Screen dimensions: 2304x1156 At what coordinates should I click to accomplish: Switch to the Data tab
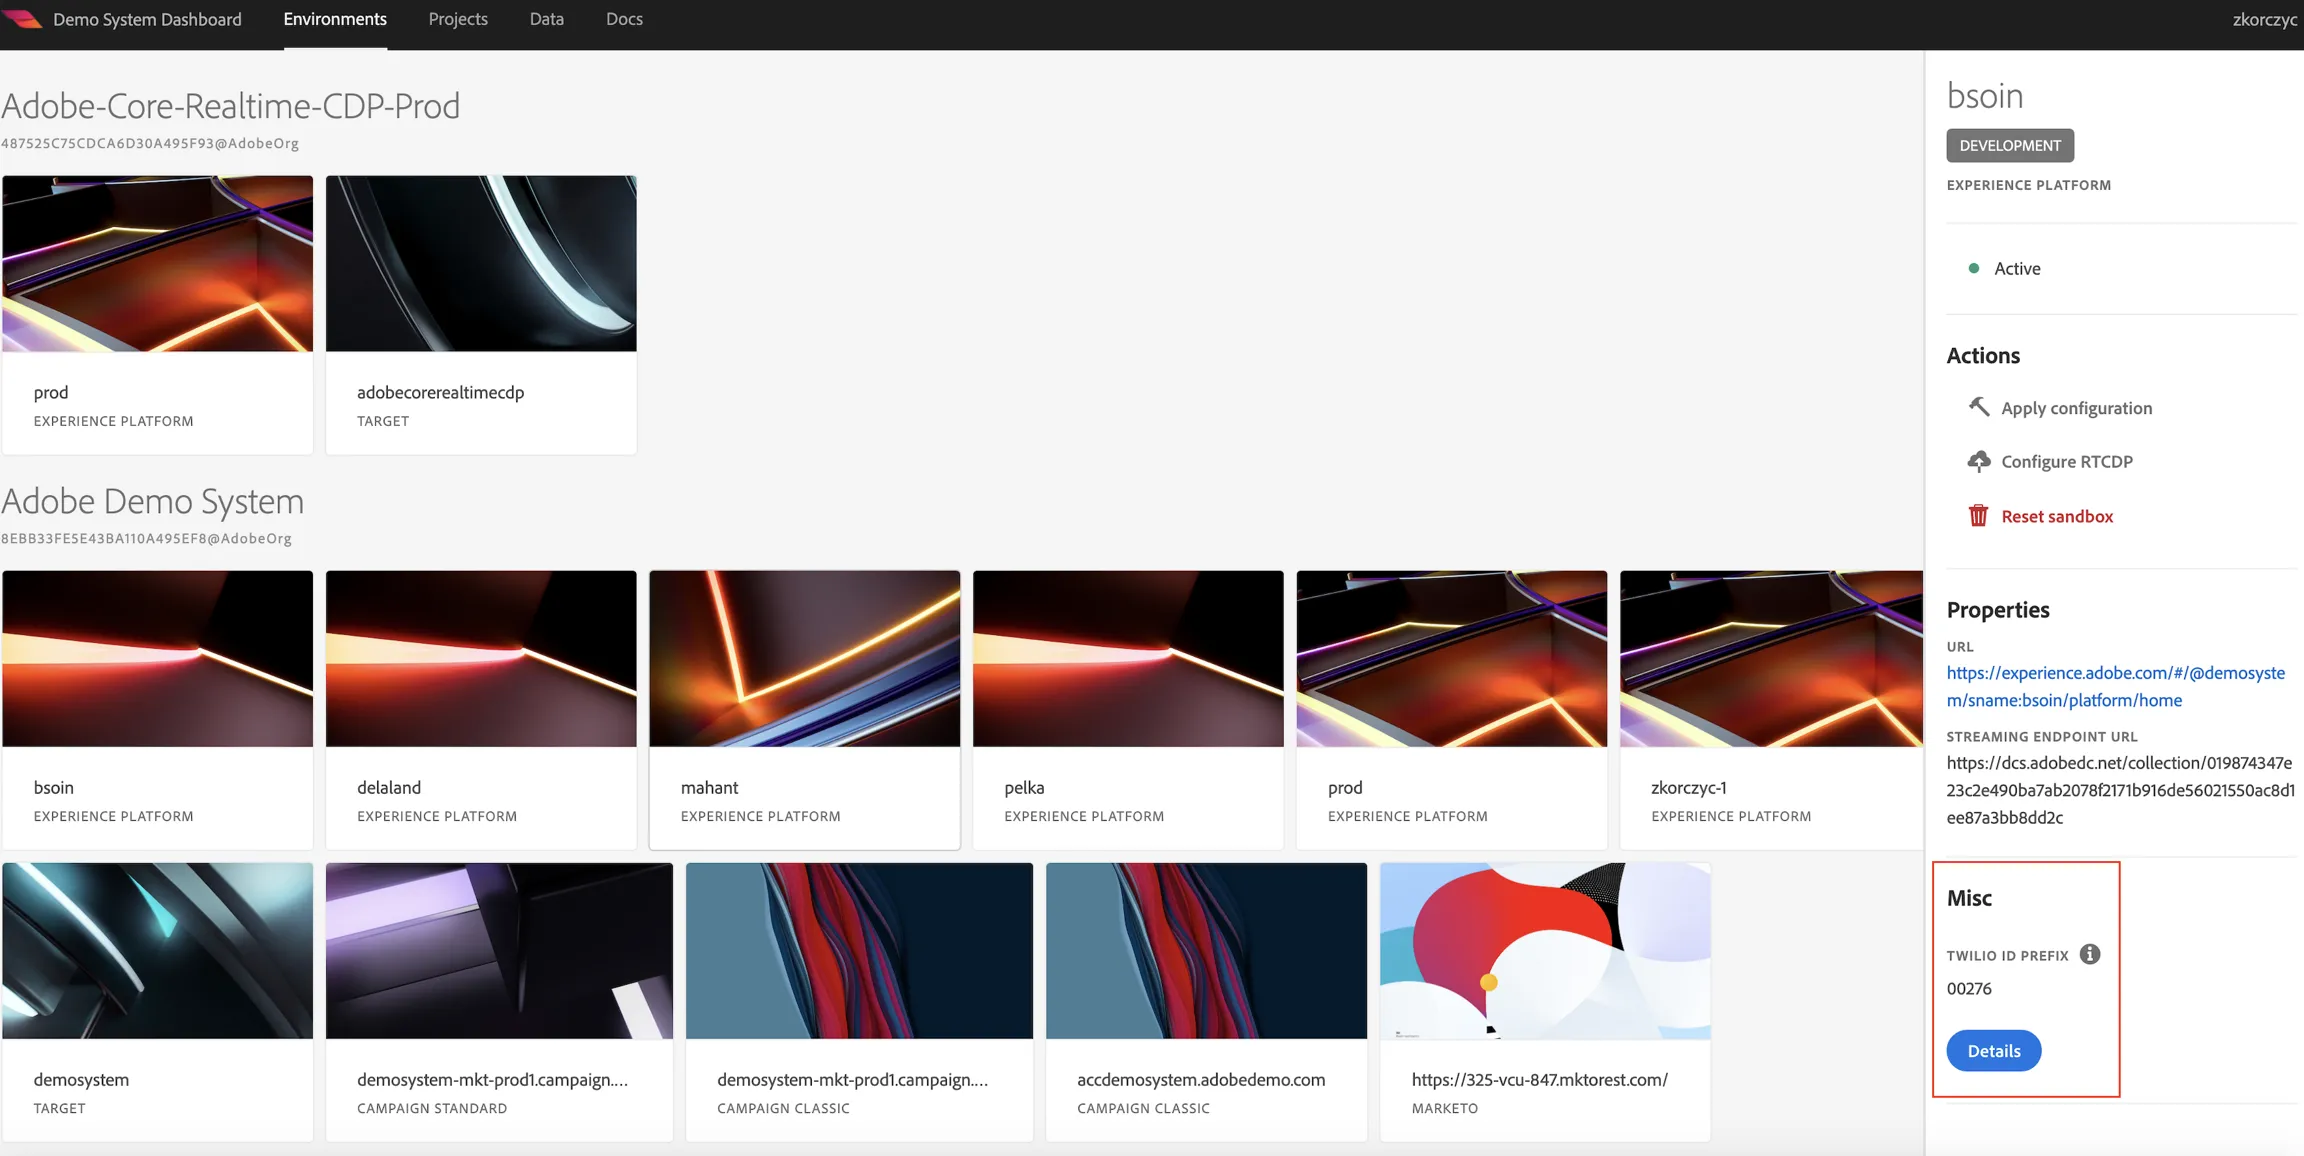547,19
